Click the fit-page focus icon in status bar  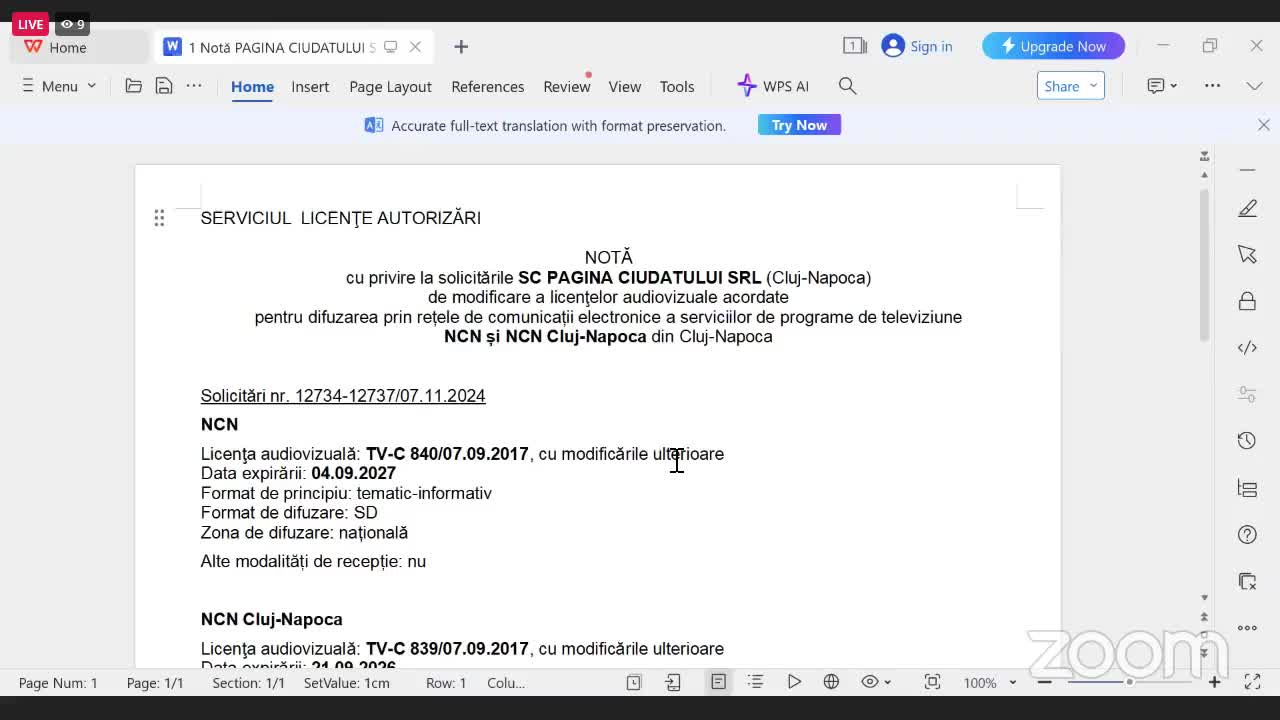[932, 682]
